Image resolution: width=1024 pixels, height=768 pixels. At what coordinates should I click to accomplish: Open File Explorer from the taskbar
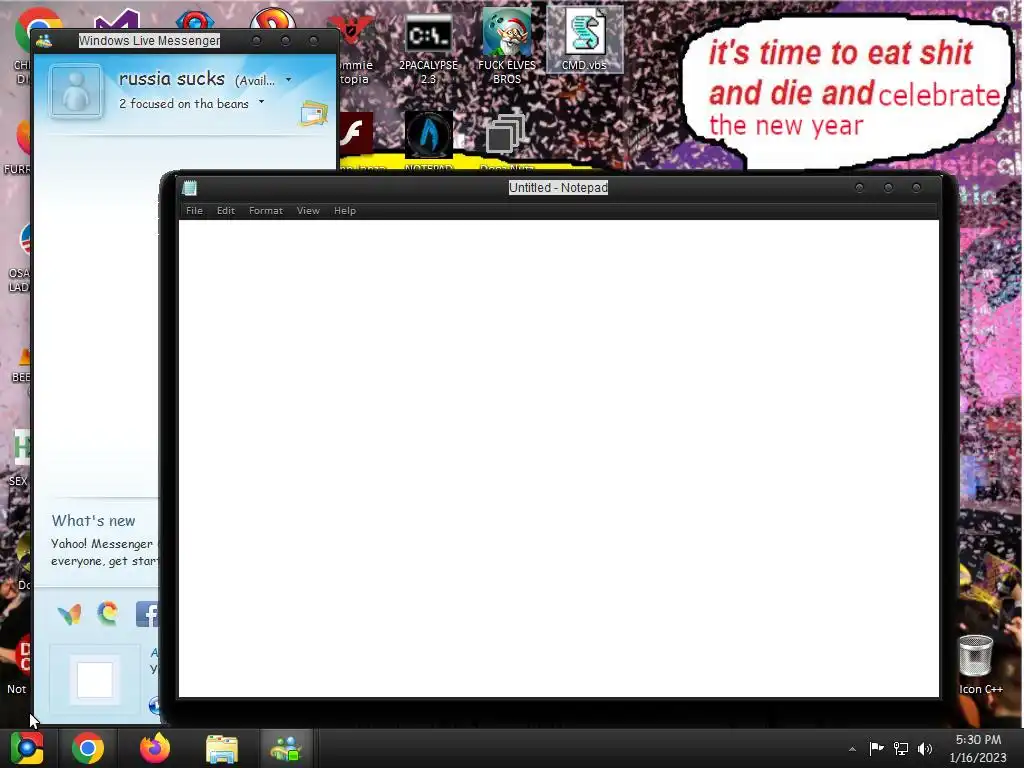[222, 748]
